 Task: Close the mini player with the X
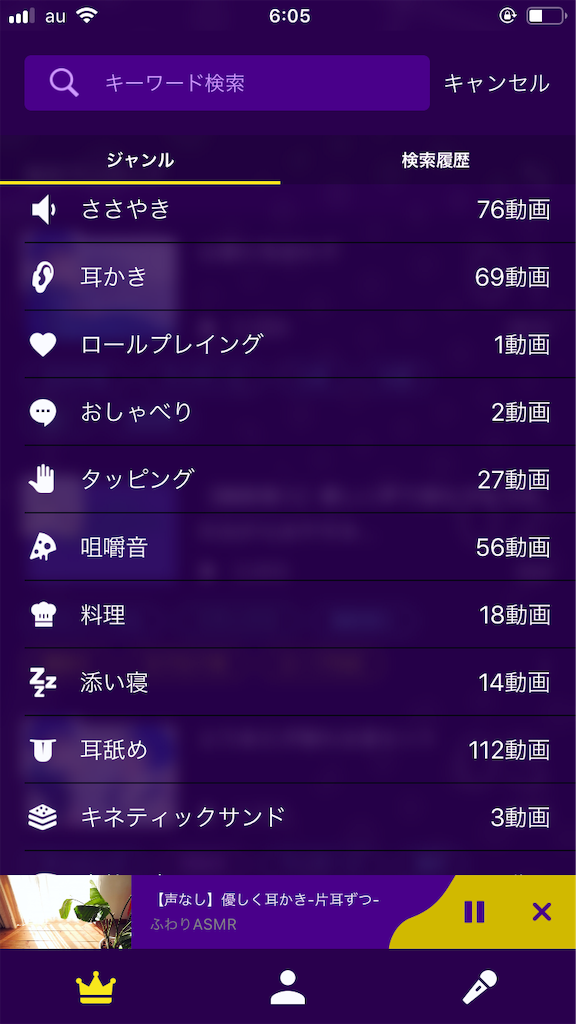[x=541, y=912]
